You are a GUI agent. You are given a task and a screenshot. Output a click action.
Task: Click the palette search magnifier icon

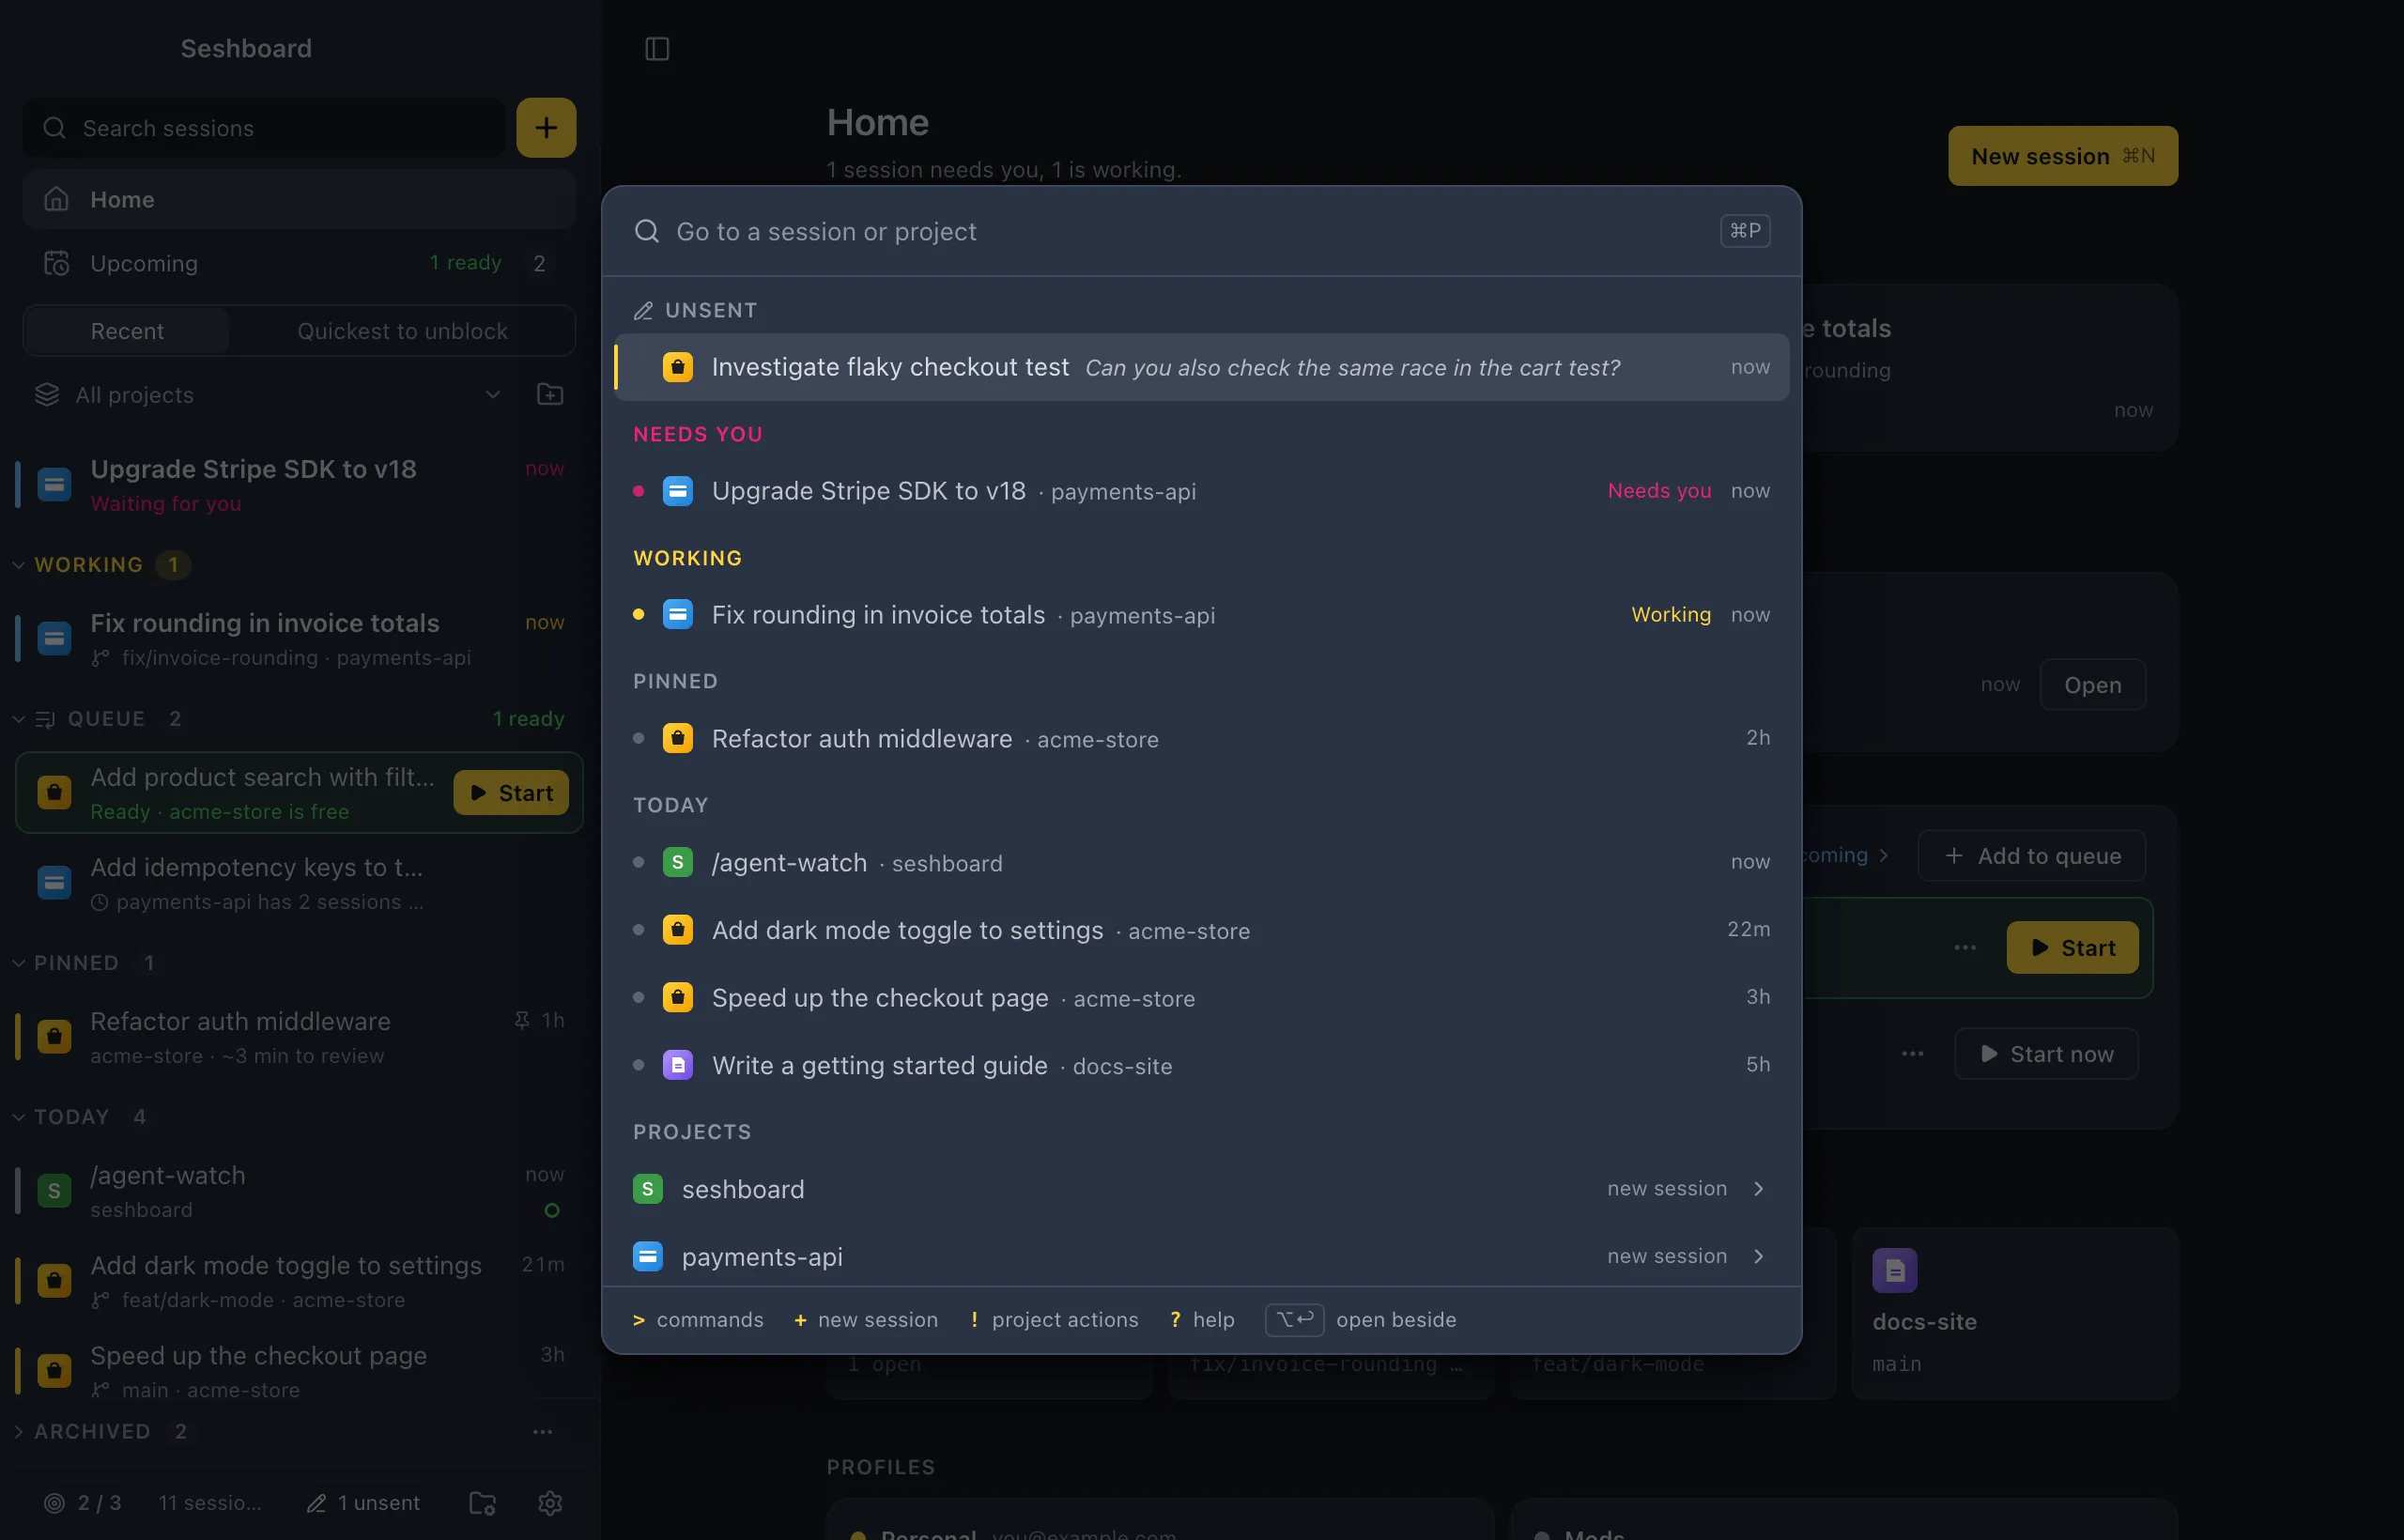pyautogui.click(x=647, y=231)
